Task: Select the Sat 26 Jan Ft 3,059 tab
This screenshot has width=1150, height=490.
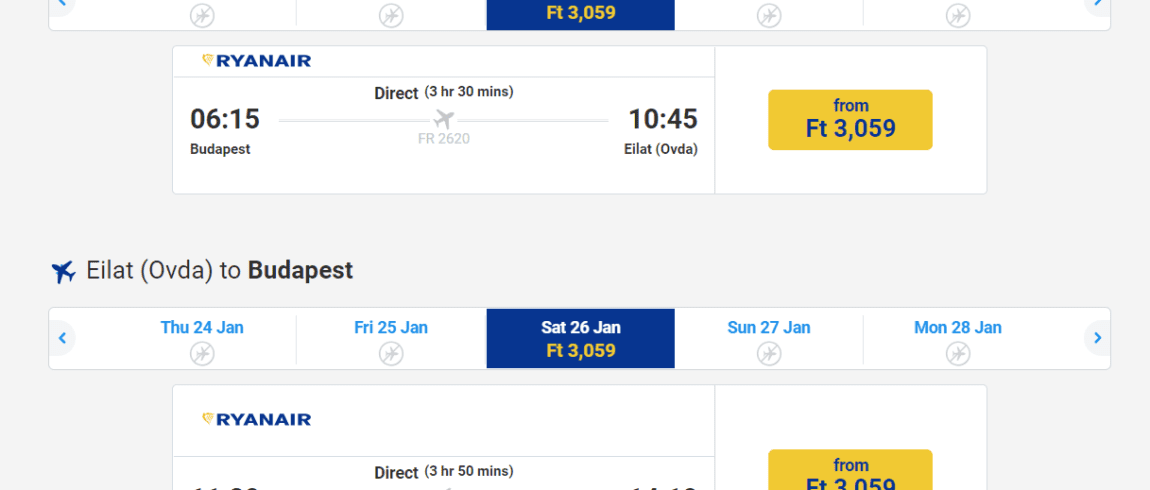Action: pos(580,338)
